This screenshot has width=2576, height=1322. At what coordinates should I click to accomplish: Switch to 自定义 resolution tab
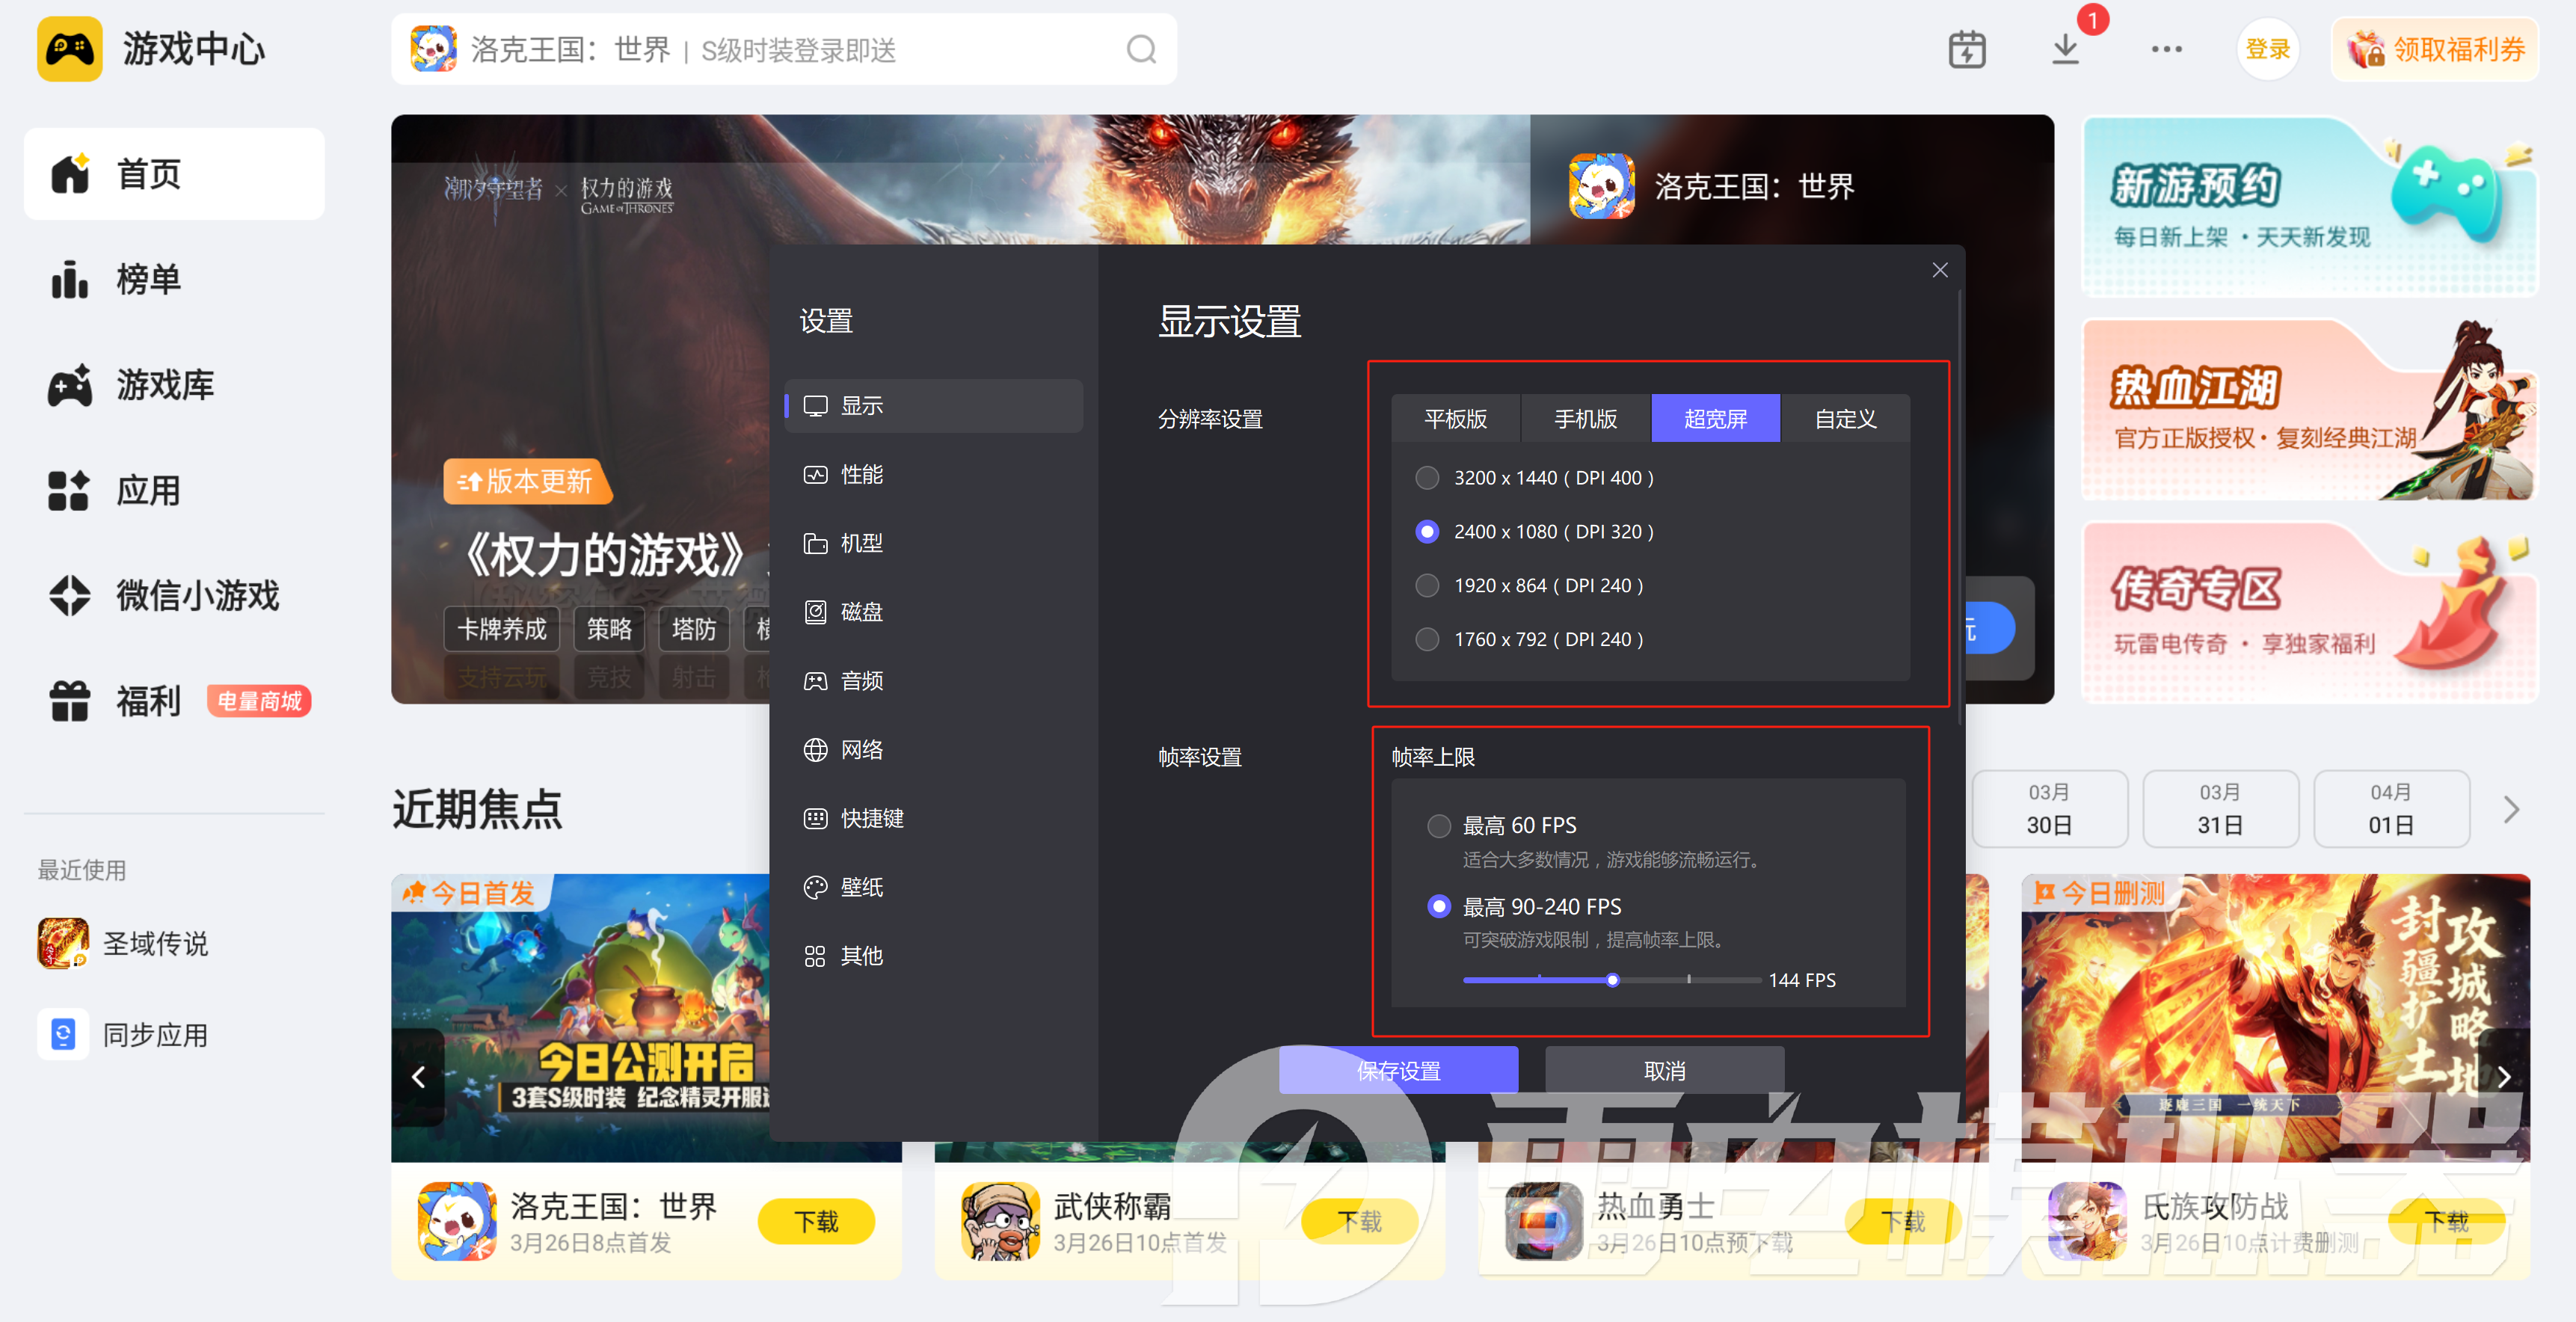point(1845,418)
